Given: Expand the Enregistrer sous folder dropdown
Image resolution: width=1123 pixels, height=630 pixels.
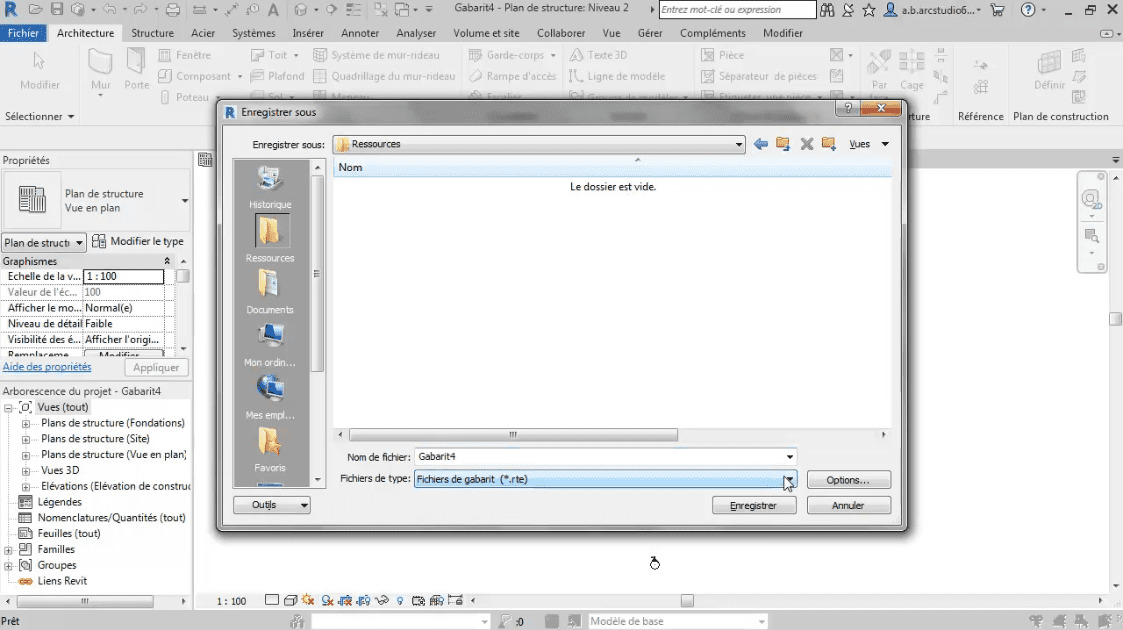Looking at the screenshot, I should click(x=739, y=145).
